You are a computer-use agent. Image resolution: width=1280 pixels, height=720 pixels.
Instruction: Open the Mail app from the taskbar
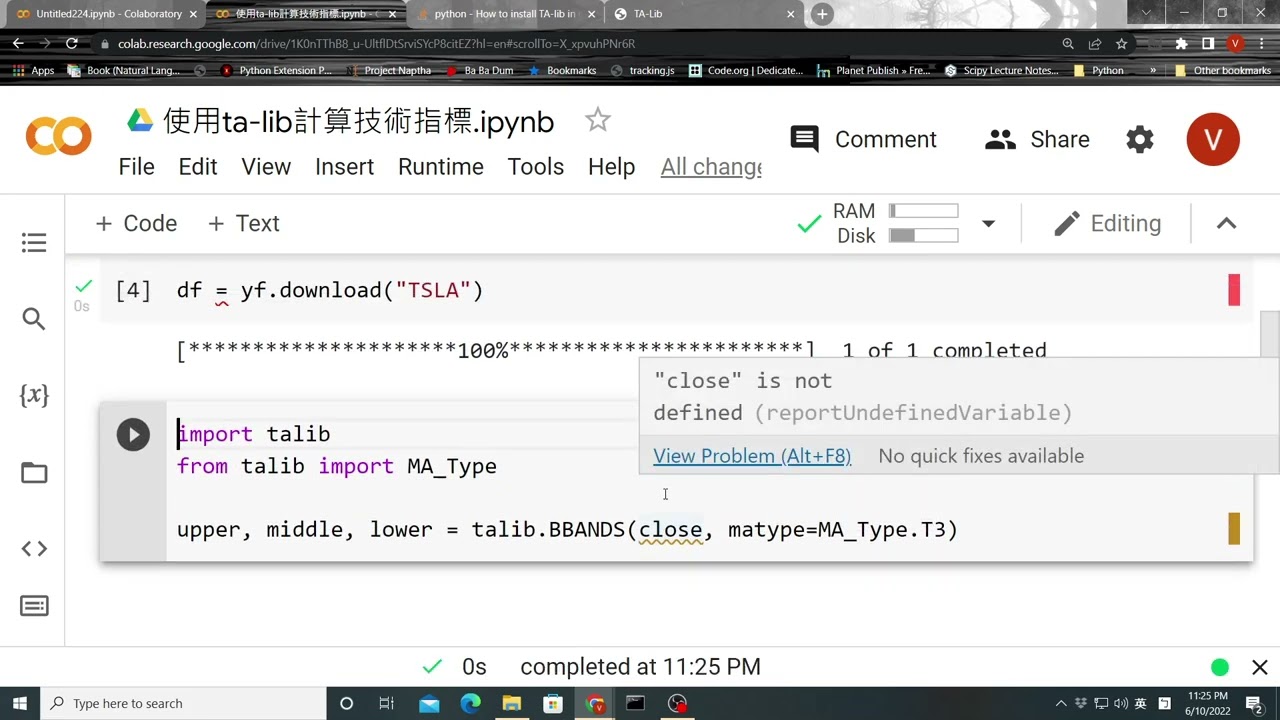click(x=429, y=703)
